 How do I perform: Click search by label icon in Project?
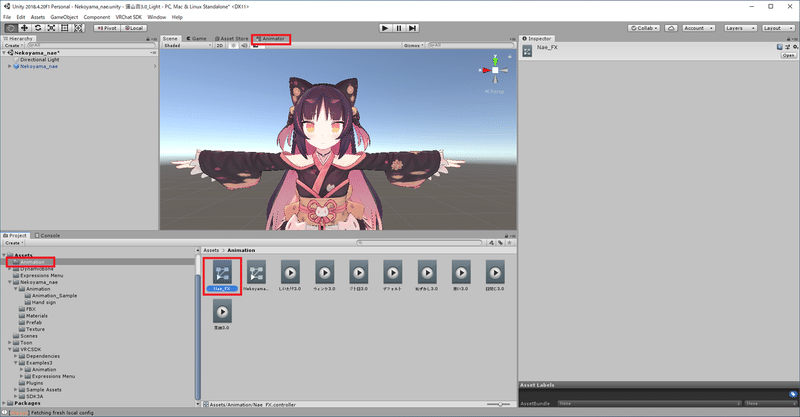[500, 243]
